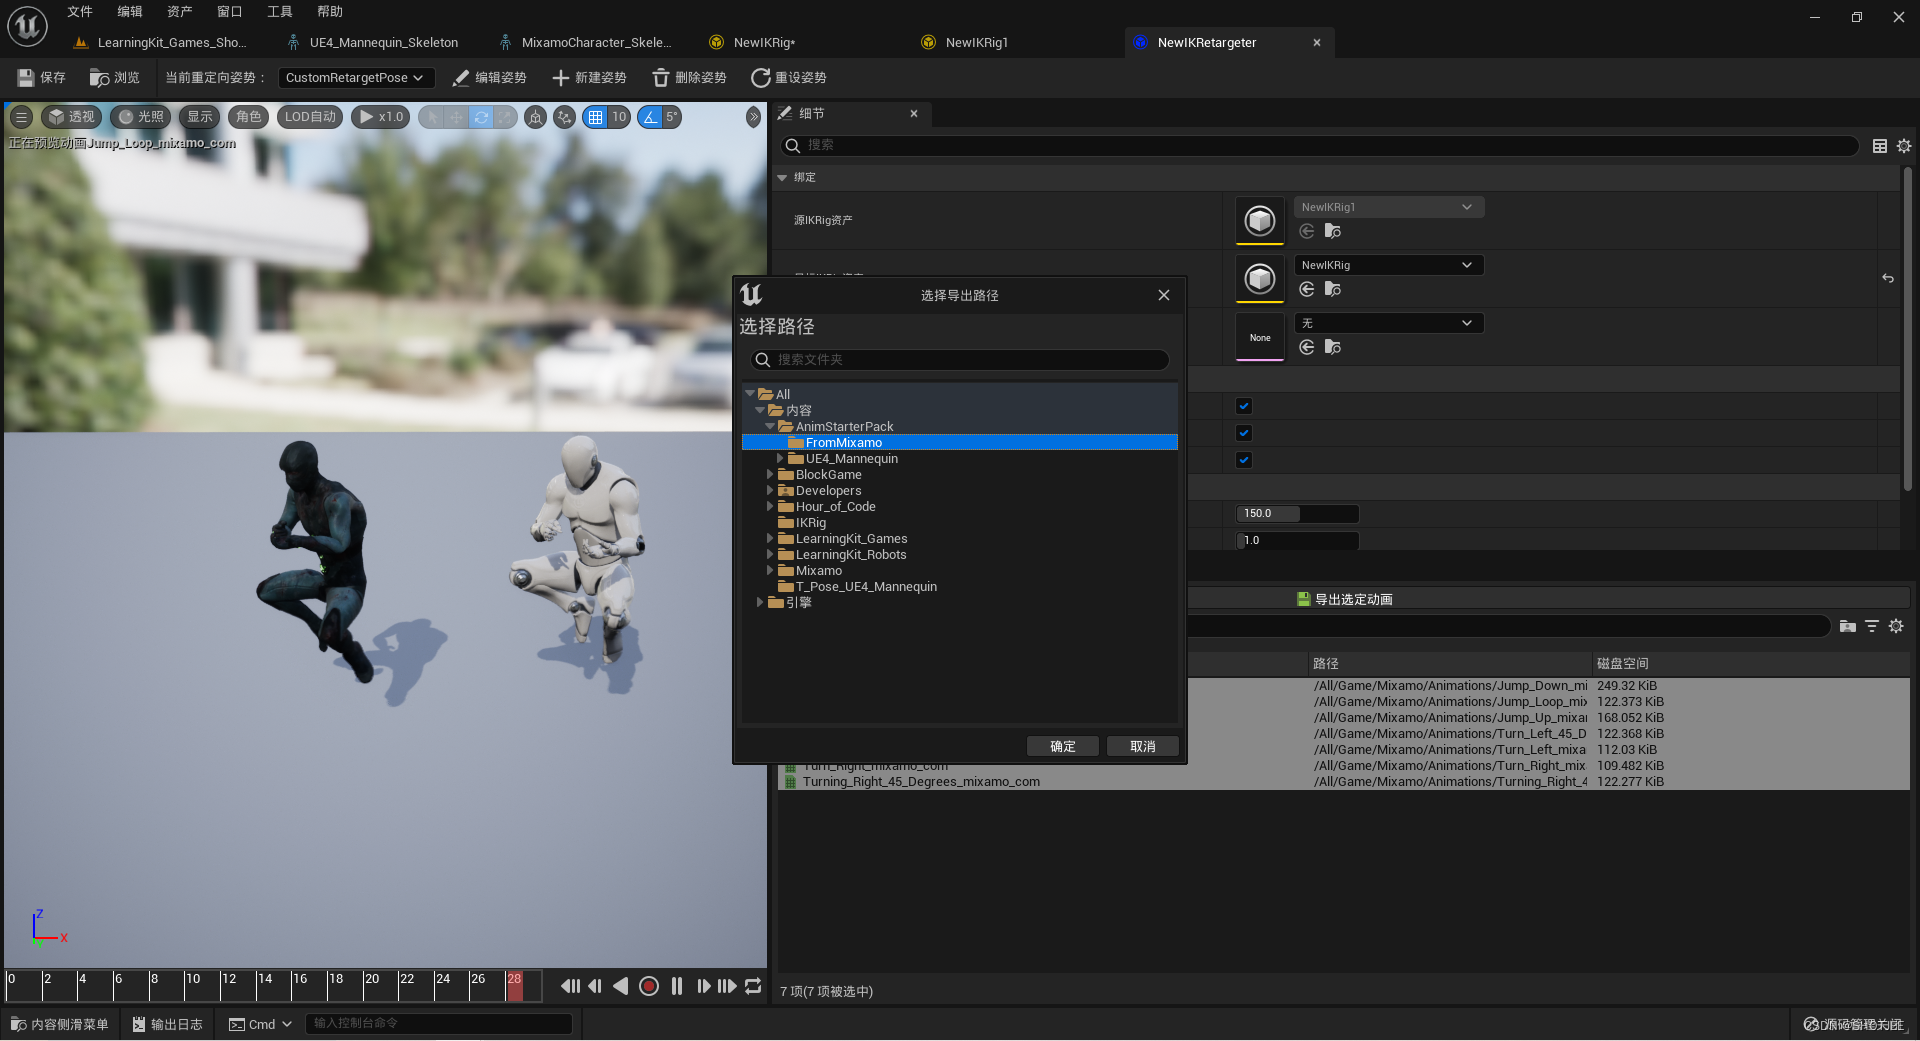The width and height of the screenshot is (1920, 1041).
Task: Play animation in reverse
Action: point(621,986)
